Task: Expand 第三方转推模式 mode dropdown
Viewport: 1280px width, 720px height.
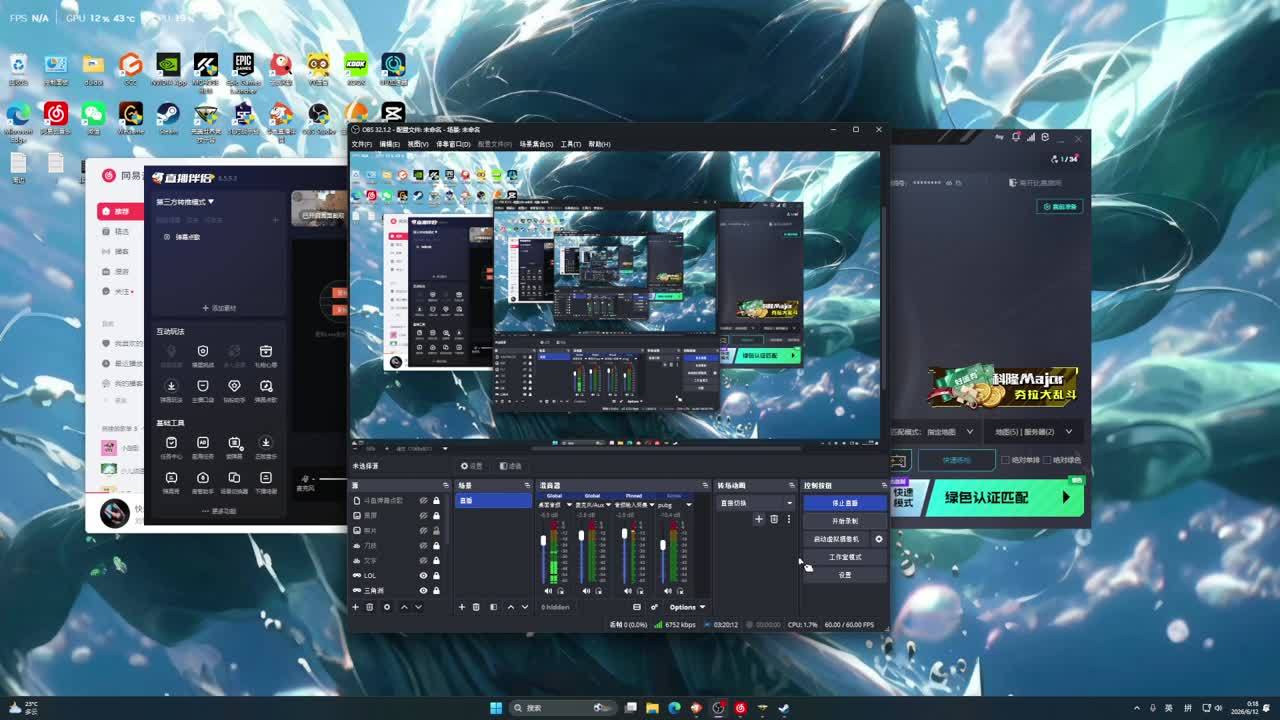Action: [x=185, y=202]
